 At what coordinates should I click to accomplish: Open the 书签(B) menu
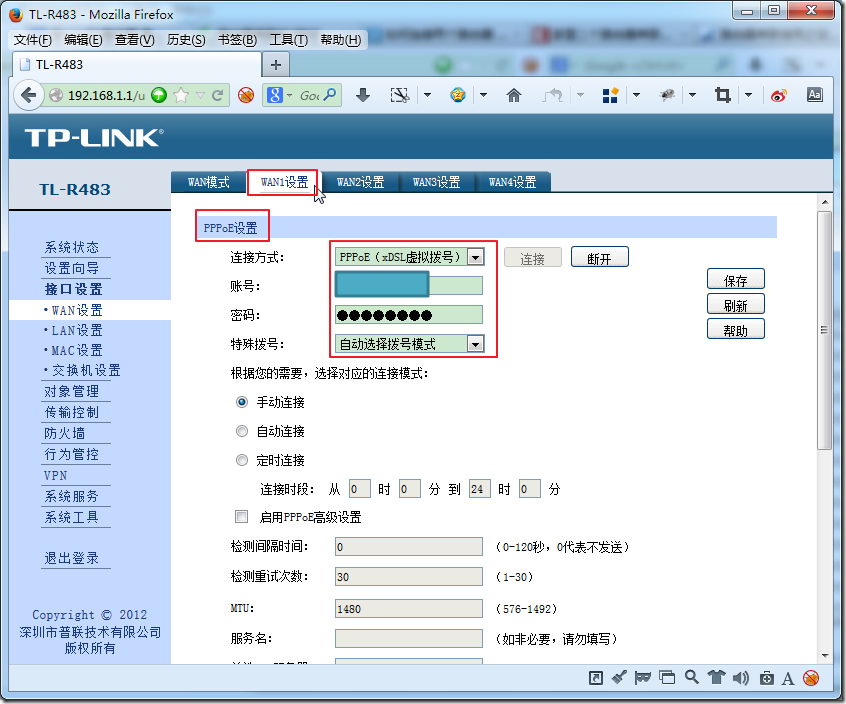[x=237, y=40]
